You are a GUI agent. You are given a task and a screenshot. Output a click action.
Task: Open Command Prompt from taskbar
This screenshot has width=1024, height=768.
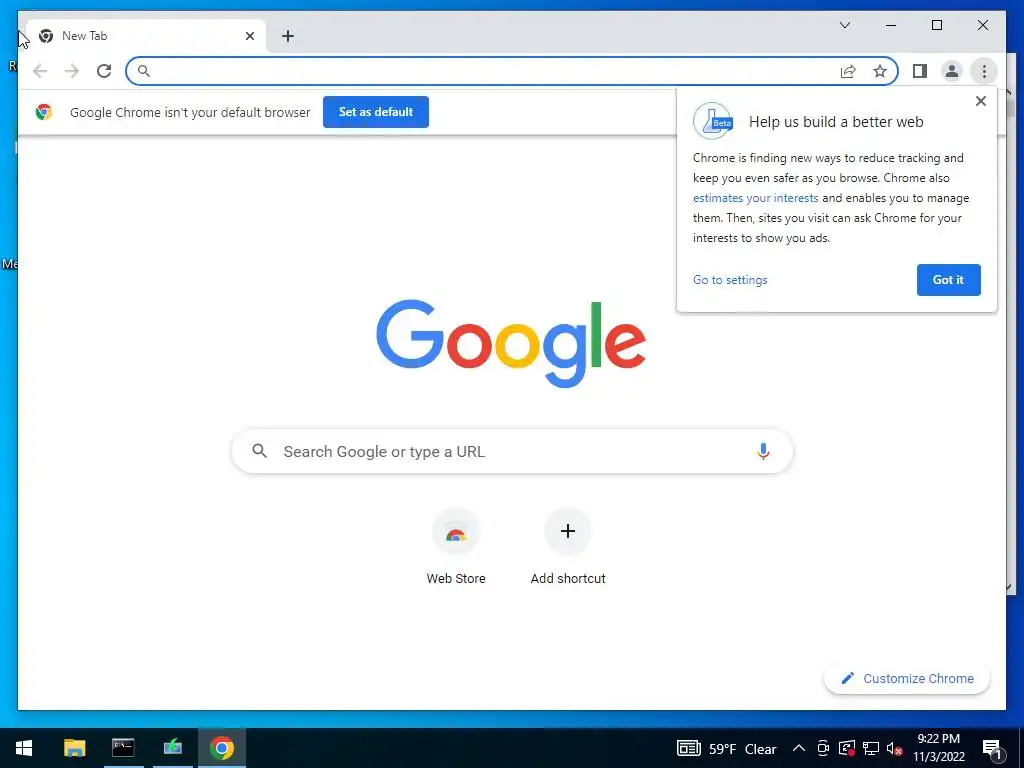[123, 748]
